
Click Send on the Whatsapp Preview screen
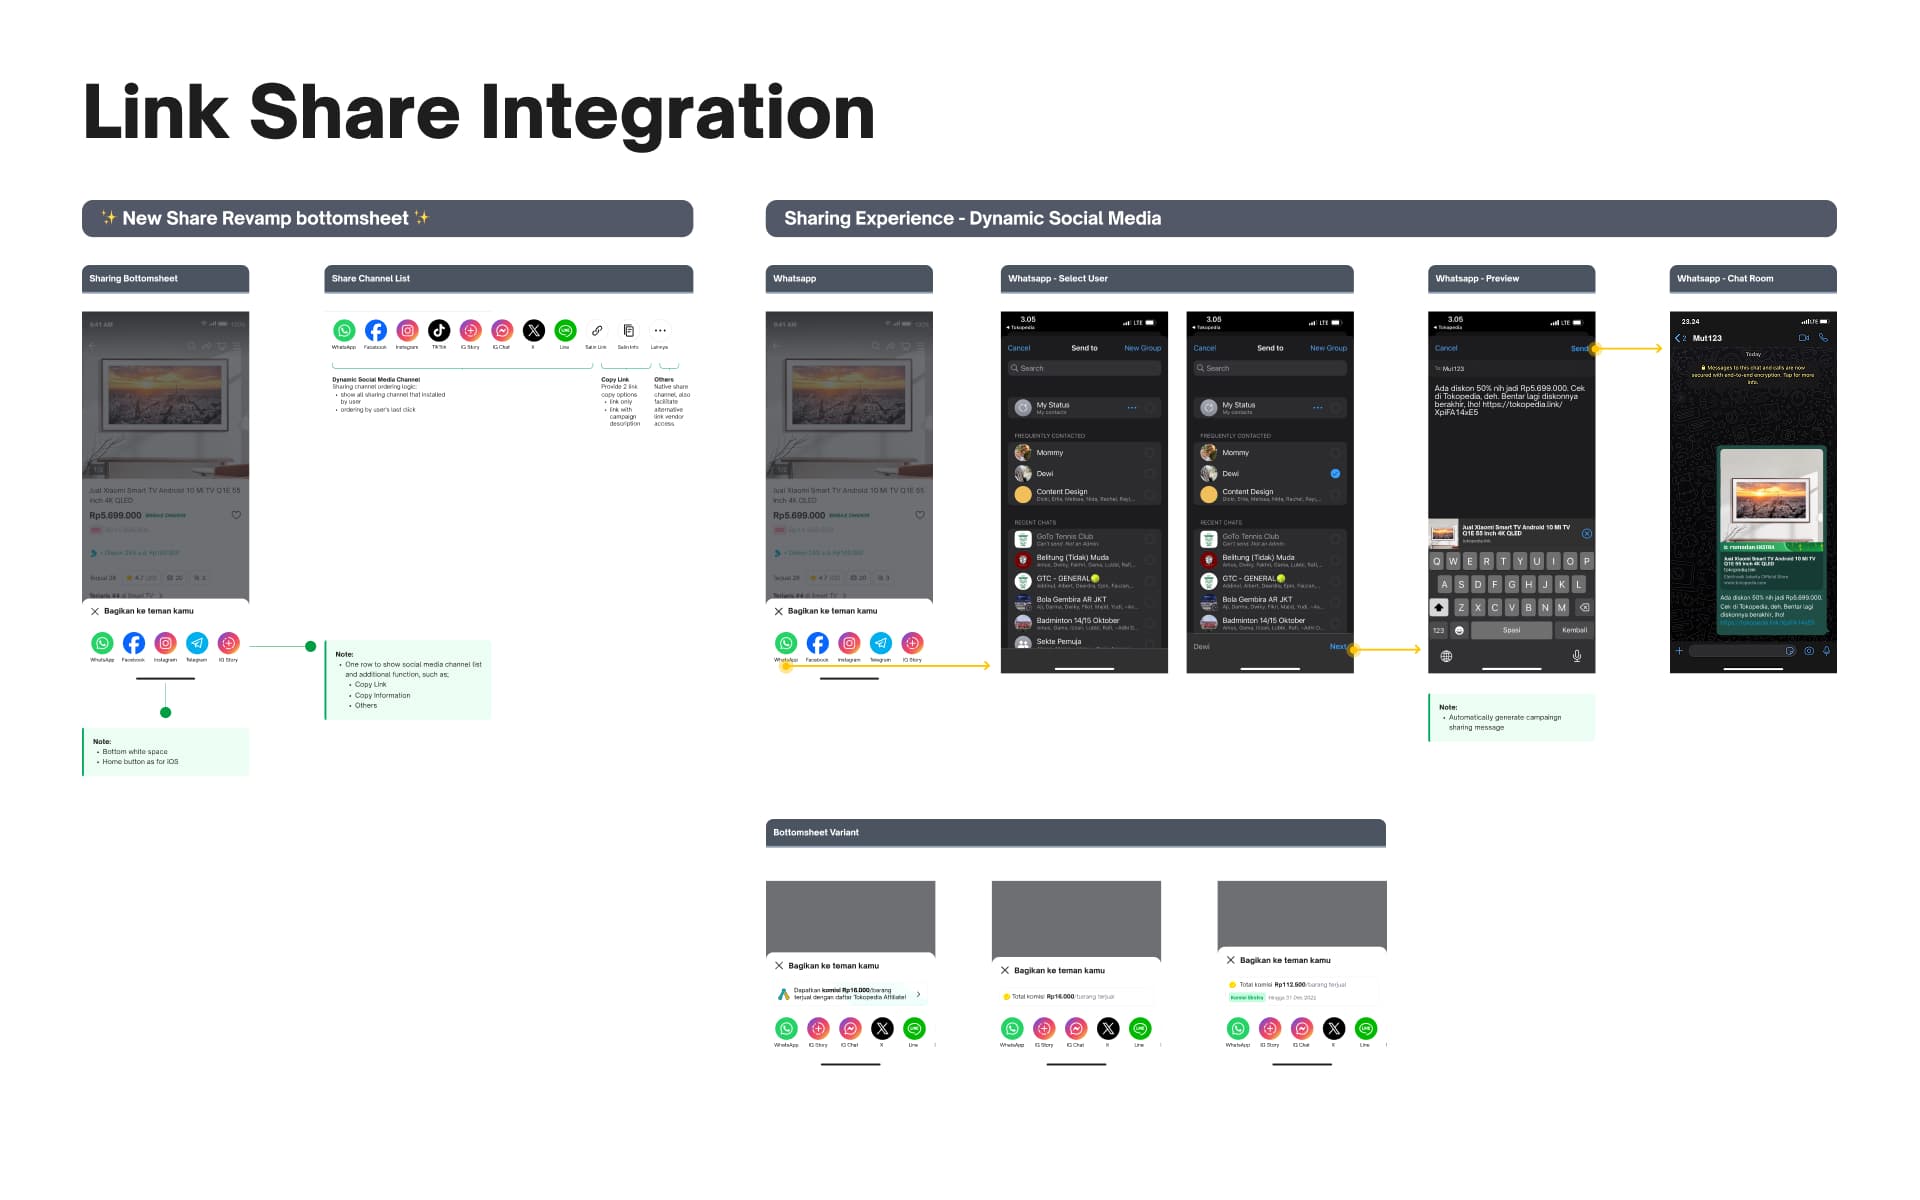(1579, 349)
